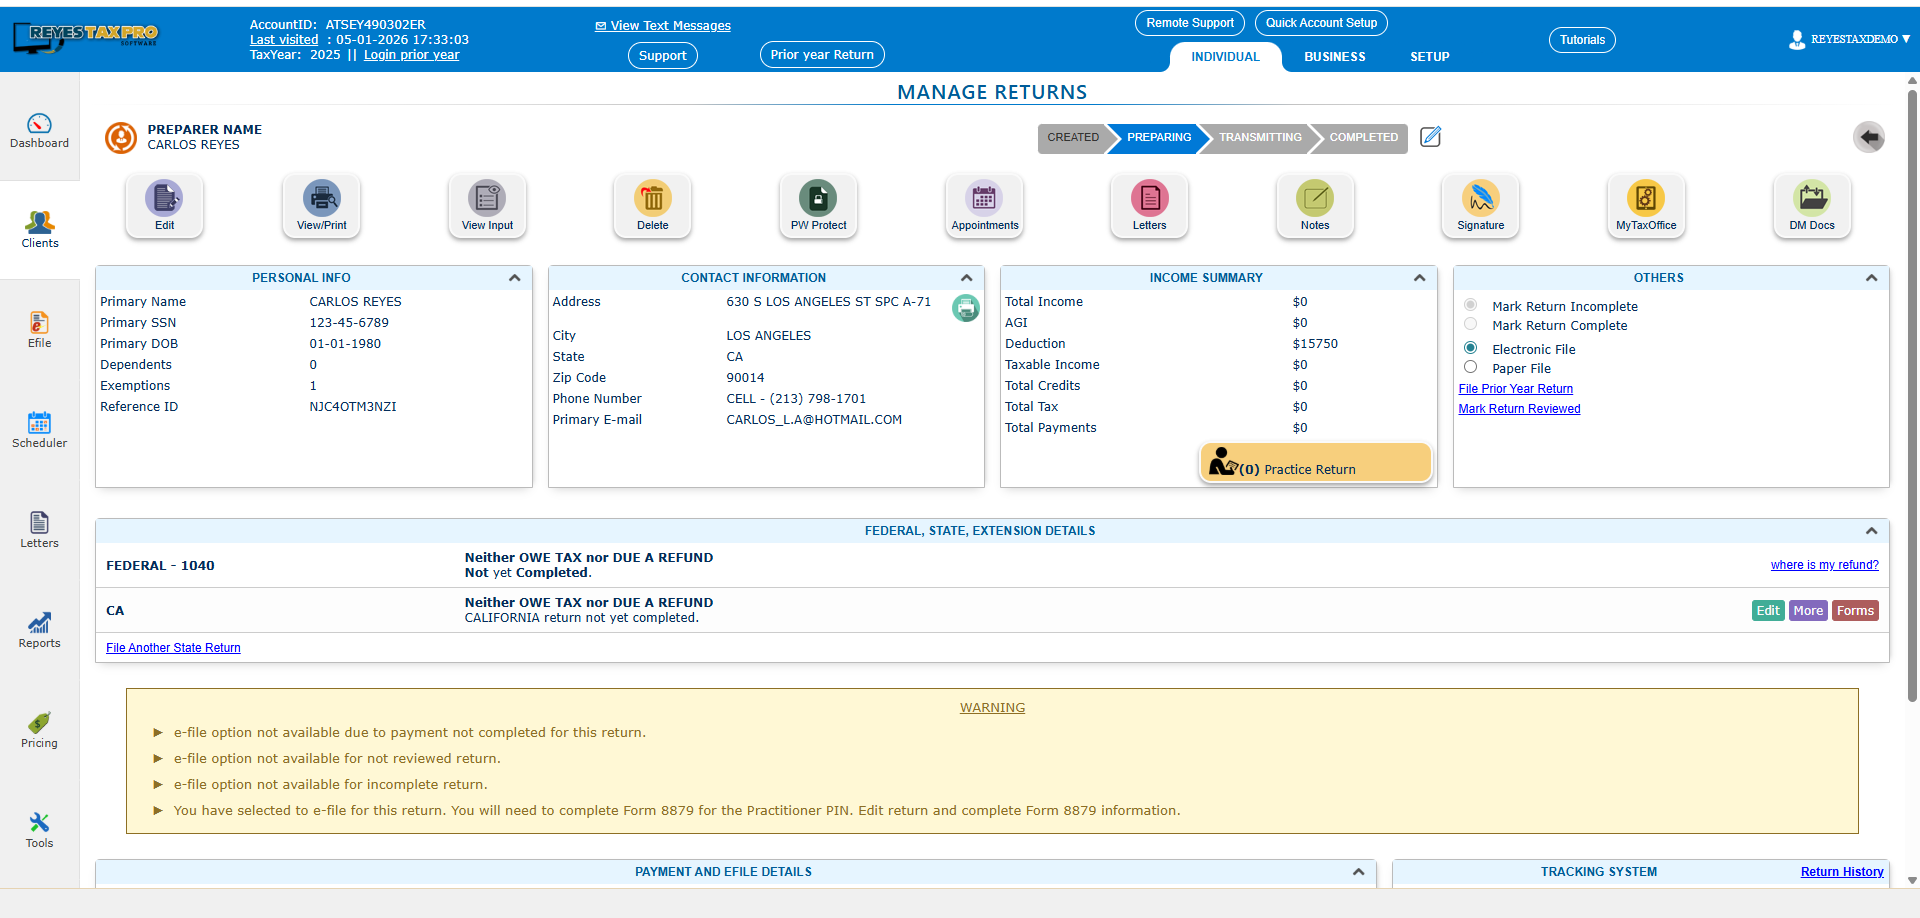Open PW Protect icon

[x=818, y=205]
